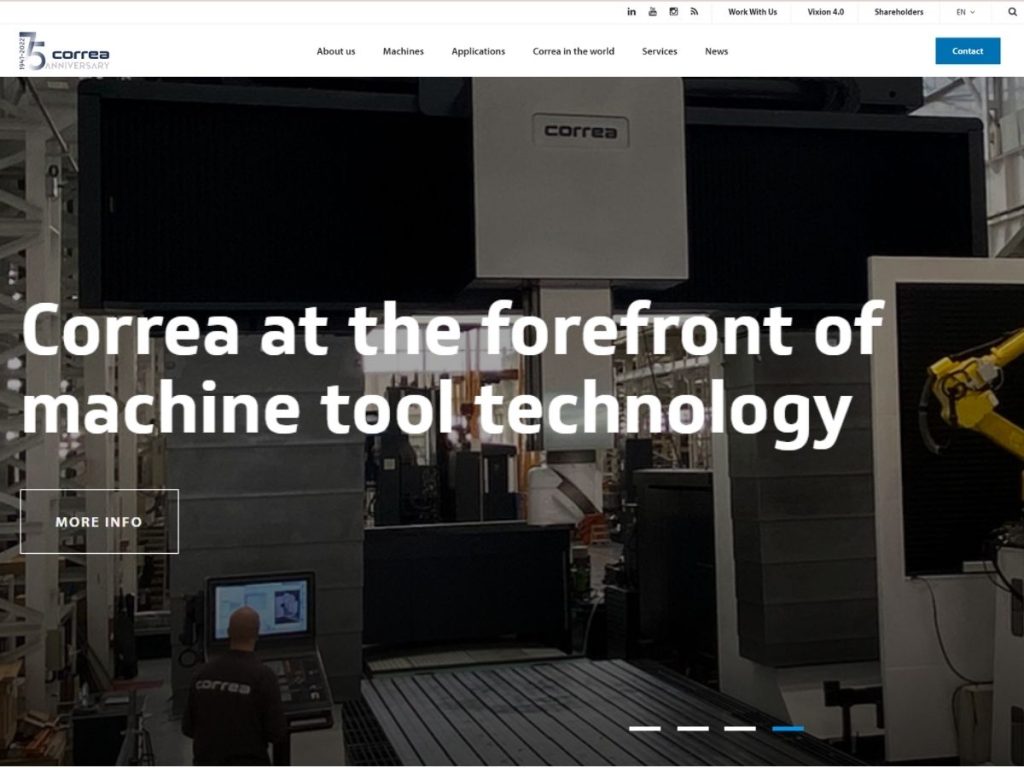The image size is (1024, 768).
Task: Click the search magnifier icon
Action: click(1012, 12)
